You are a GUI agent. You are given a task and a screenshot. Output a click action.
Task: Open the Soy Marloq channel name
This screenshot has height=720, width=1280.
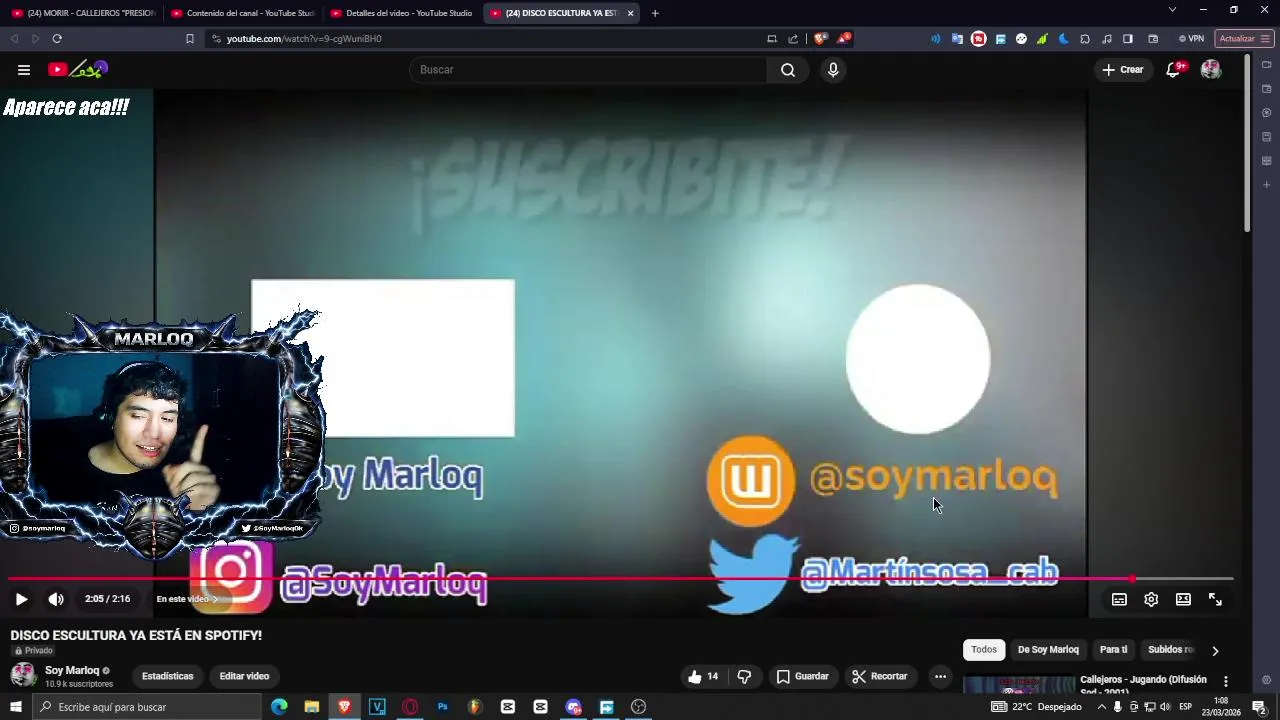pos(72,670)
